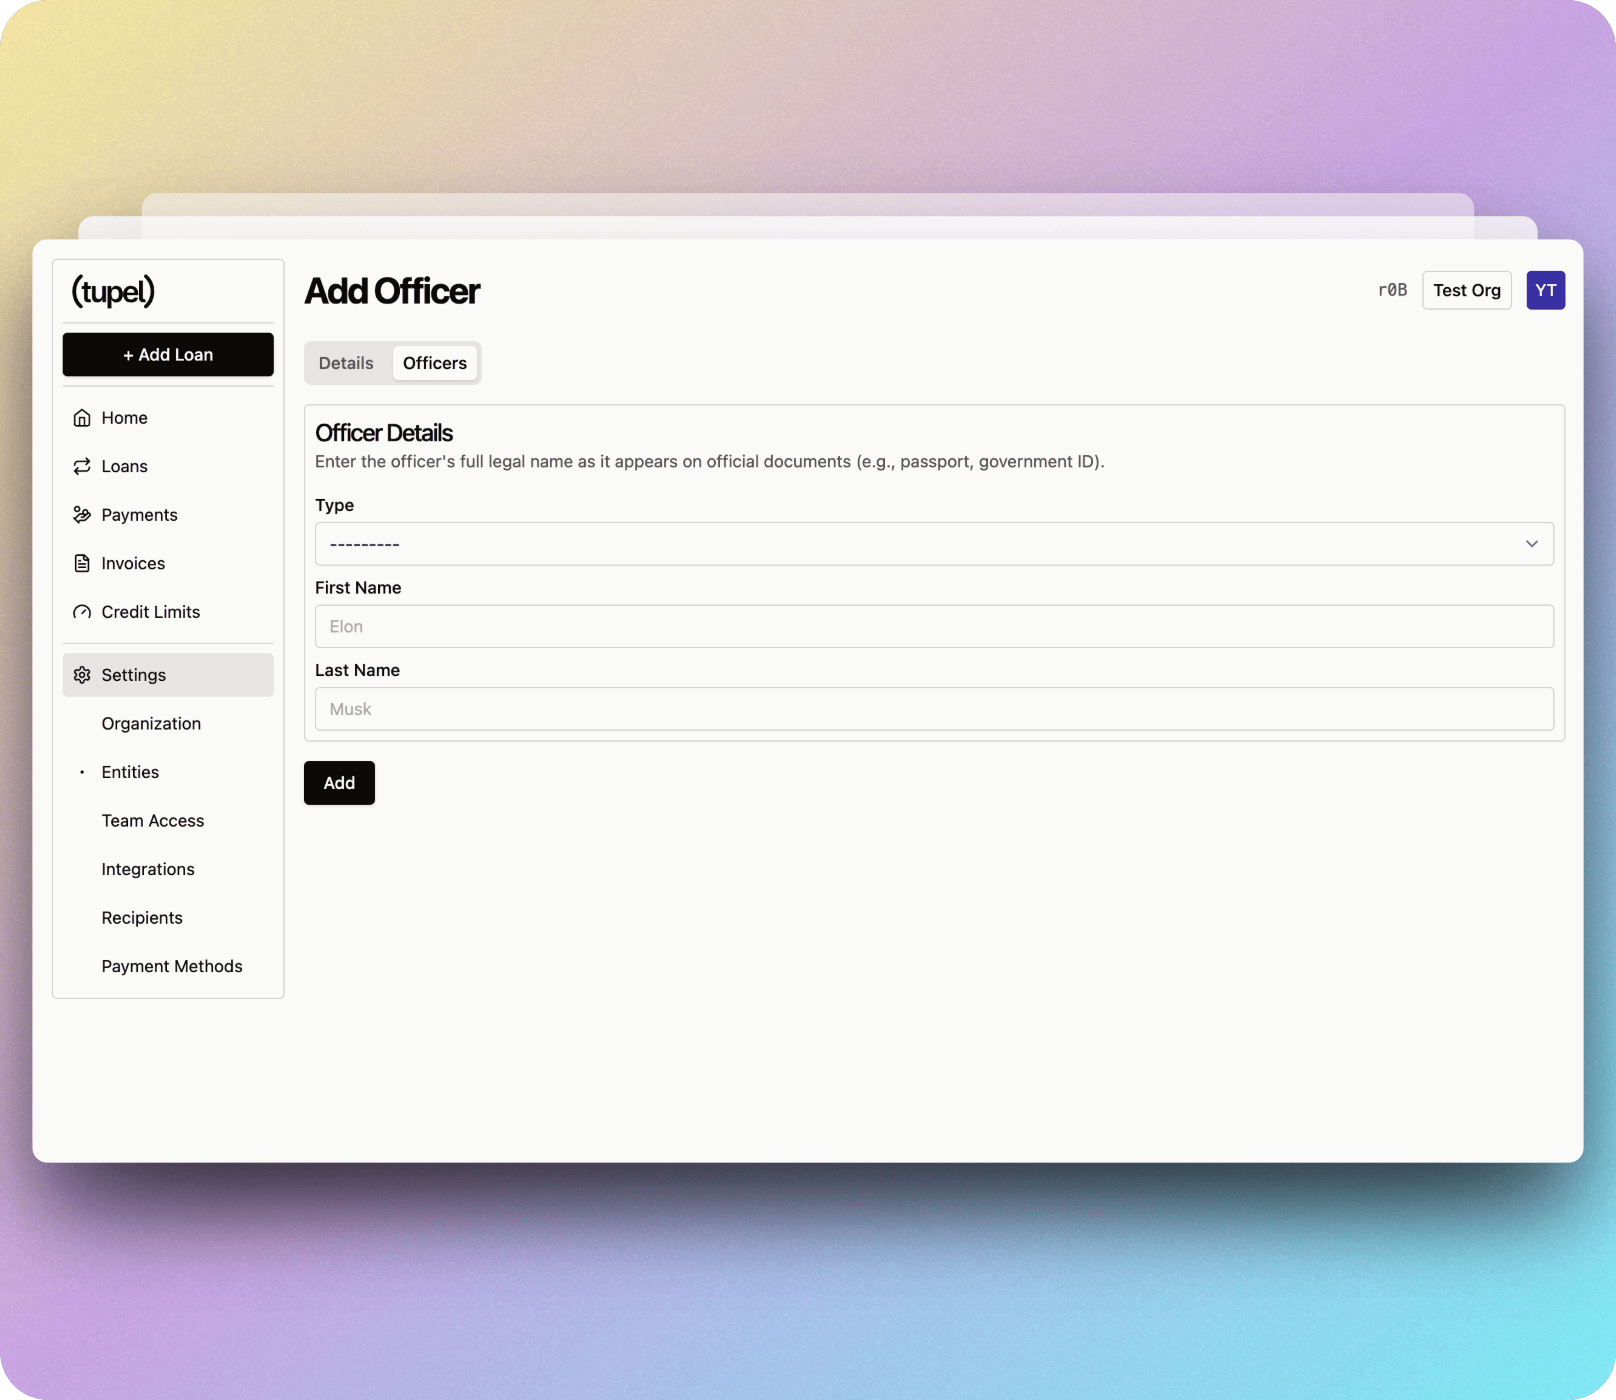
Task: Open the Payment Methods page
Action: 172,966
